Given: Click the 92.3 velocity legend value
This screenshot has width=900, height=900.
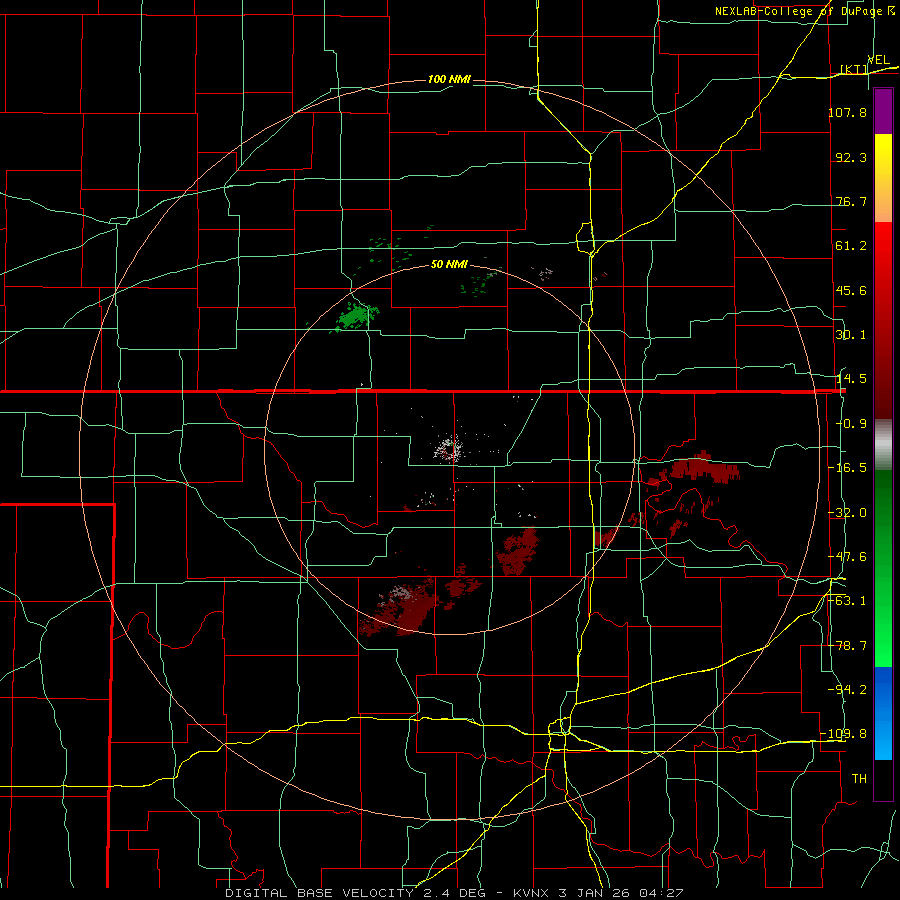Looking at the screenshot, I should coord(851,157).
